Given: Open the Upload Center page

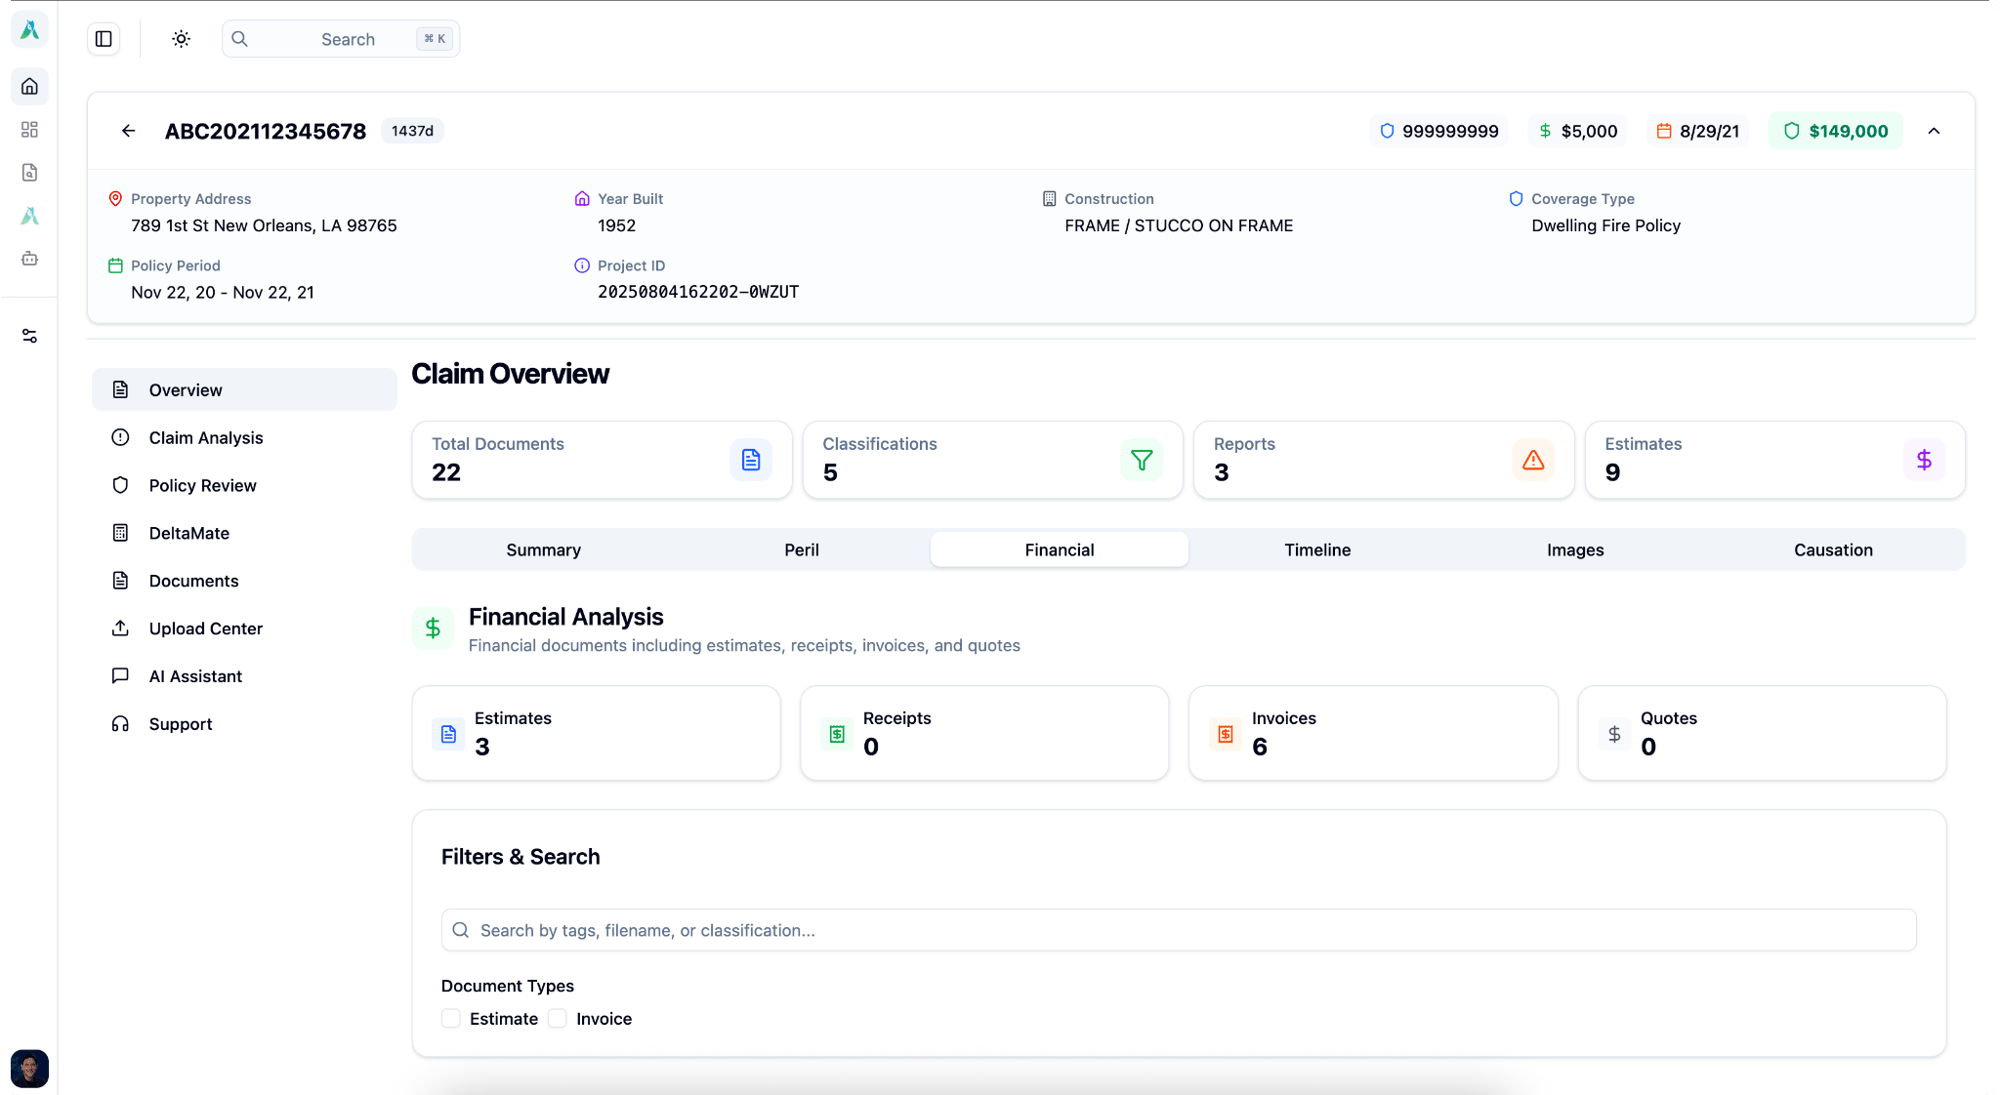Looking at the screenshot, I should (206, 628).
